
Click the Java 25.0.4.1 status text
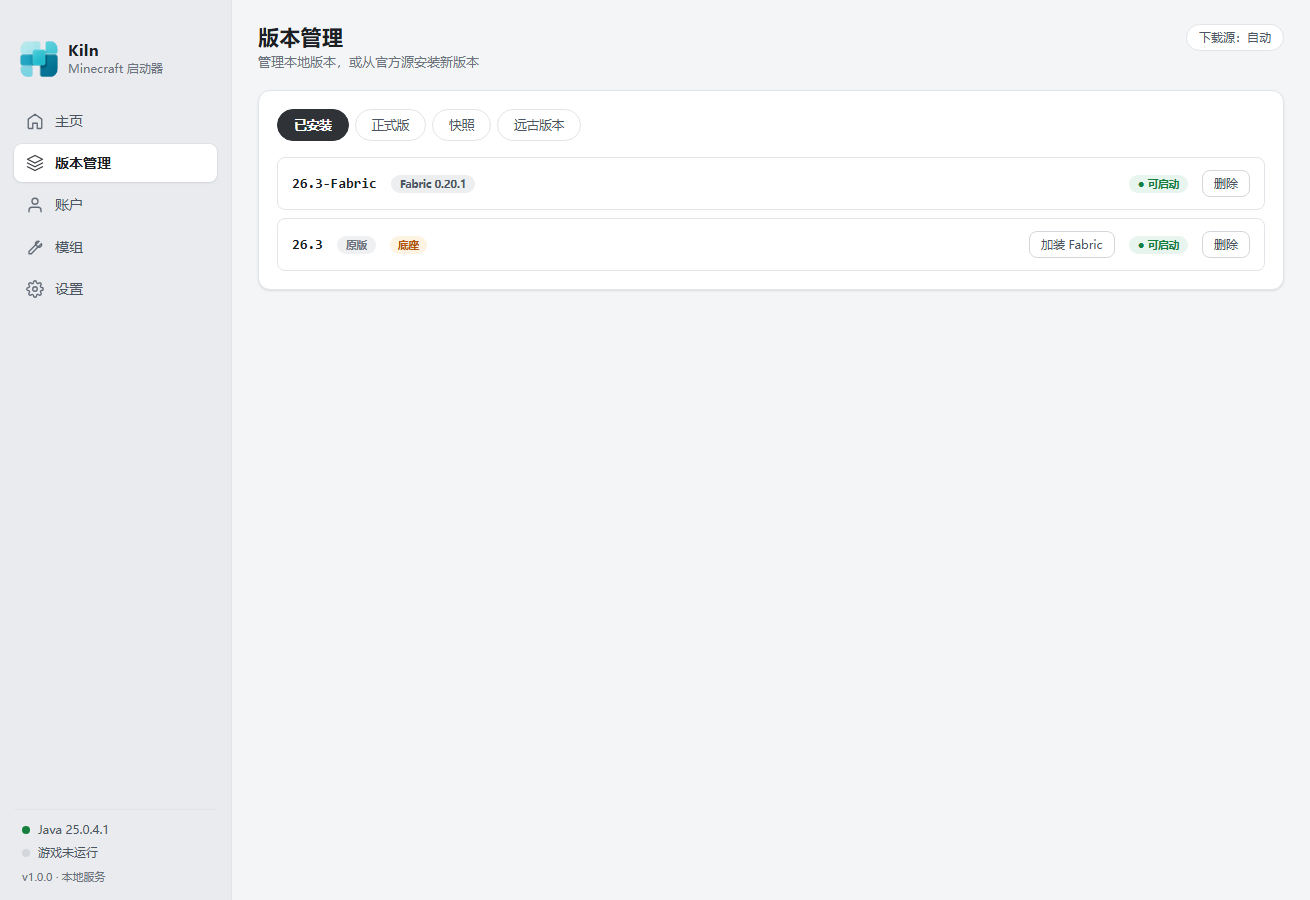coord(73,830)
